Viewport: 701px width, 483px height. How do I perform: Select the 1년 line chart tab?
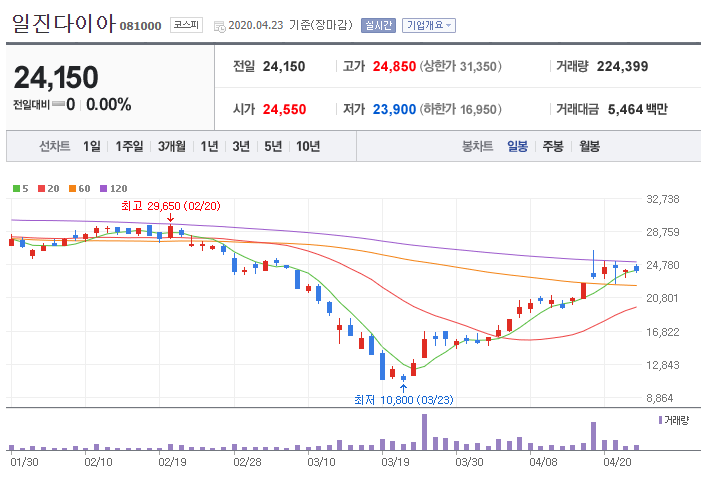point(209,146)
